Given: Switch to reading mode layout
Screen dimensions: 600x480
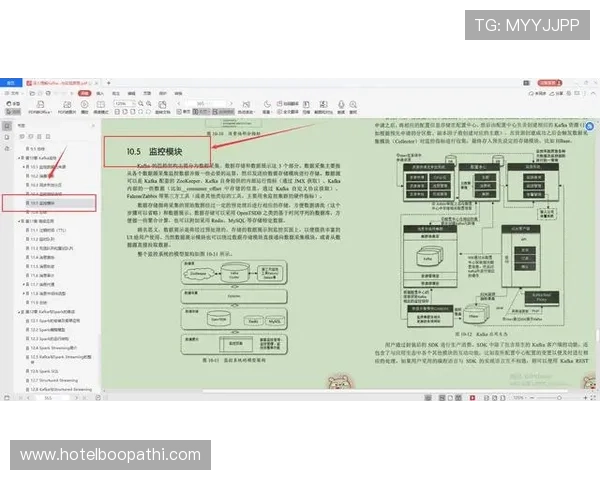Looking at the screenshot, I should (x=101, y=108).
